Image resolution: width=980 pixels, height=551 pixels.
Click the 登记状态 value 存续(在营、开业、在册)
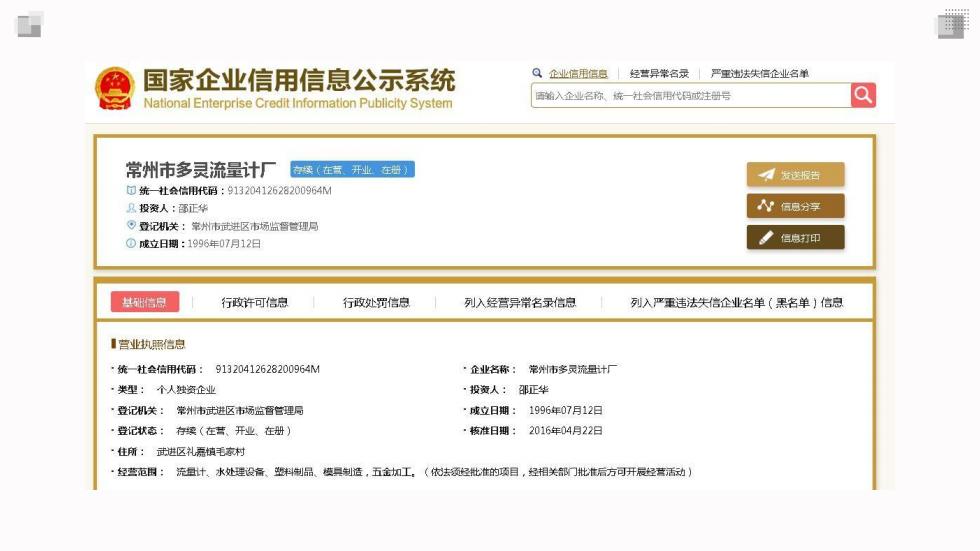pyautogui.click(x=234, y=430)
